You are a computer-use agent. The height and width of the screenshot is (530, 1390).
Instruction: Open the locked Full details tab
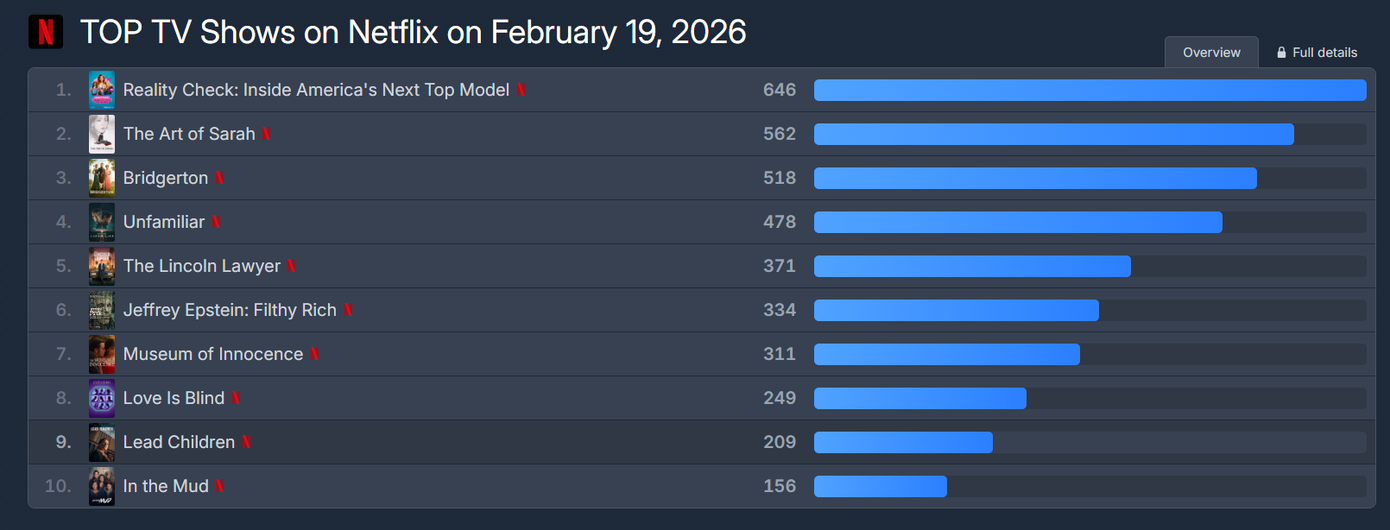(1316, 52)
